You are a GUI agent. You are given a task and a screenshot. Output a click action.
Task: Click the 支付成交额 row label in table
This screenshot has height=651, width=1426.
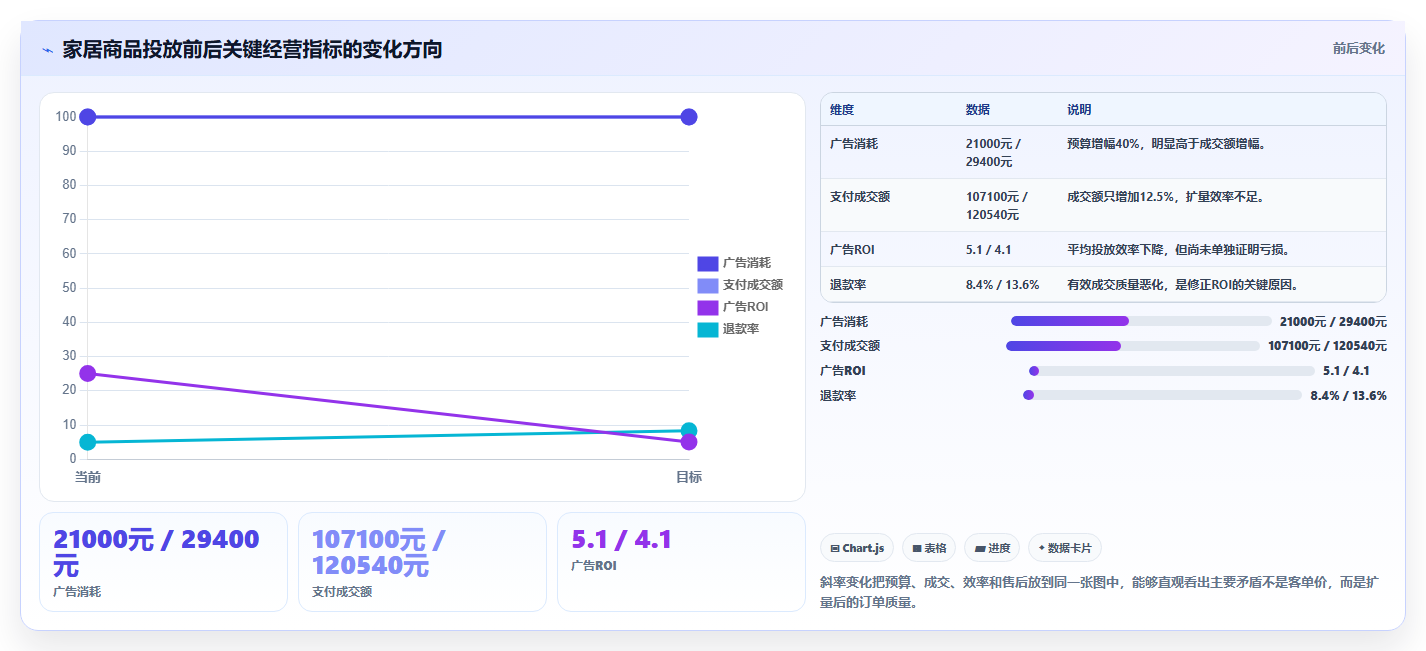pos(860,197)
